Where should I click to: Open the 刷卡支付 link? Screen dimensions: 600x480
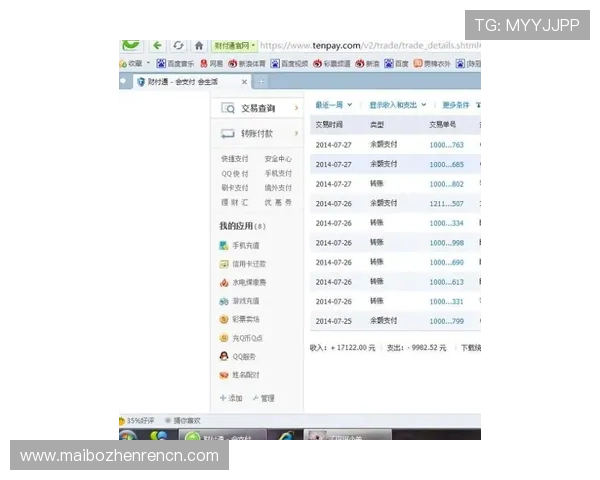click(235, 188)
